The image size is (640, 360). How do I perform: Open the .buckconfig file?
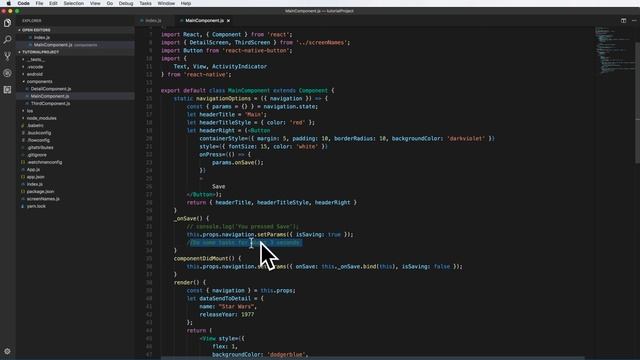[39, 133]
